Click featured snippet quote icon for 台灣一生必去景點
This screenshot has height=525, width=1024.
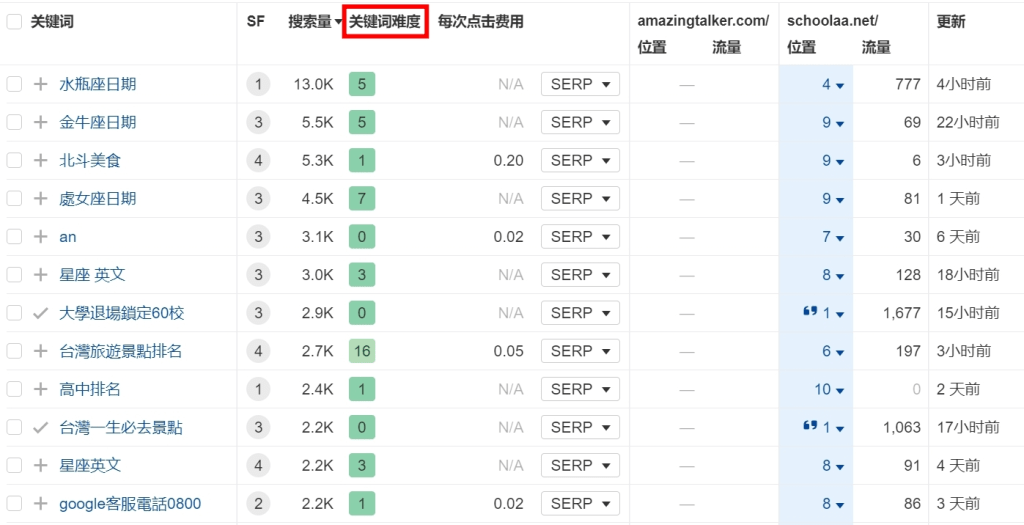click(x=810, y=426)
